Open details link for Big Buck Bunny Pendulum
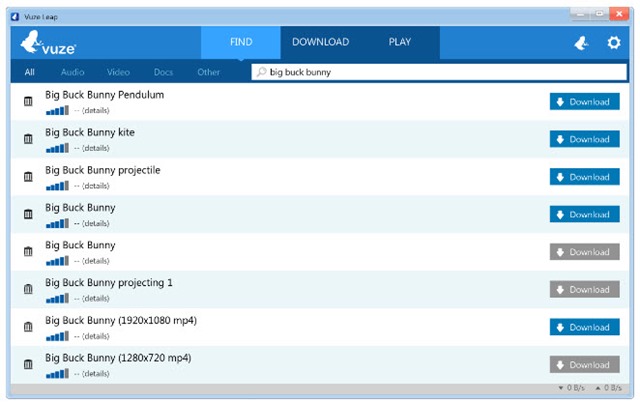This screenshot has width=640, height=403. pyautogui.click(x=96, y=111)
